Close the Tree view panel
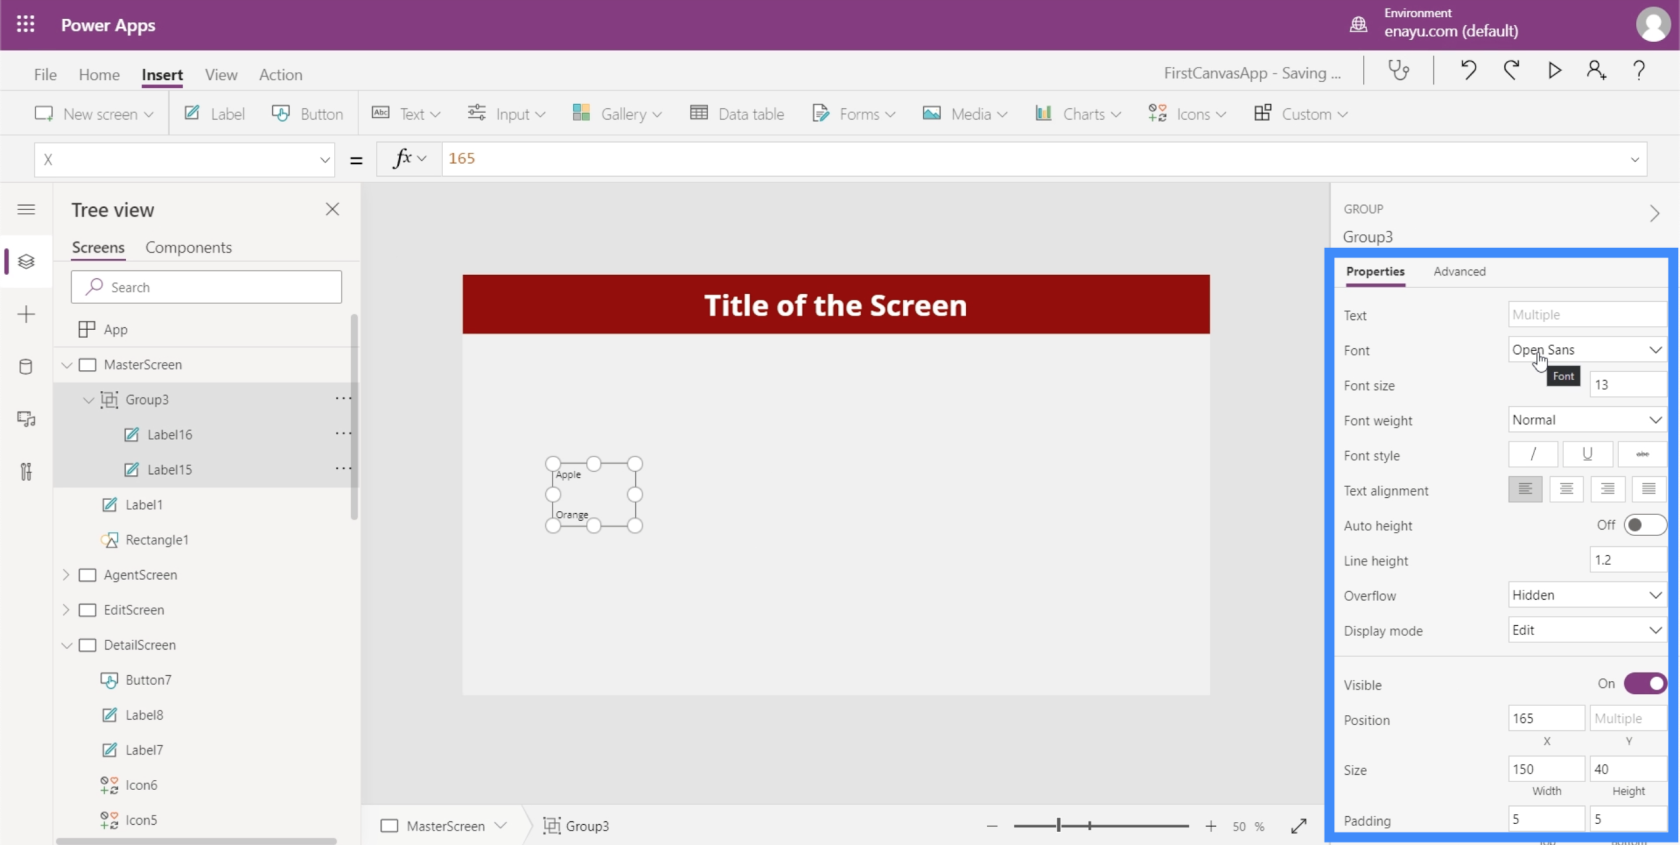The width and height of the screenshot is (1680, 845). (x=333, y=209)
